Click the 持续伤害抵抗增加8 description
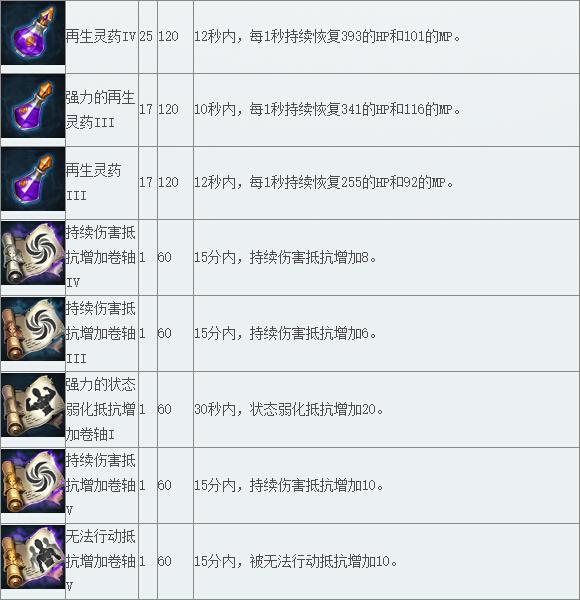580x600 pixels. point(285,258)
